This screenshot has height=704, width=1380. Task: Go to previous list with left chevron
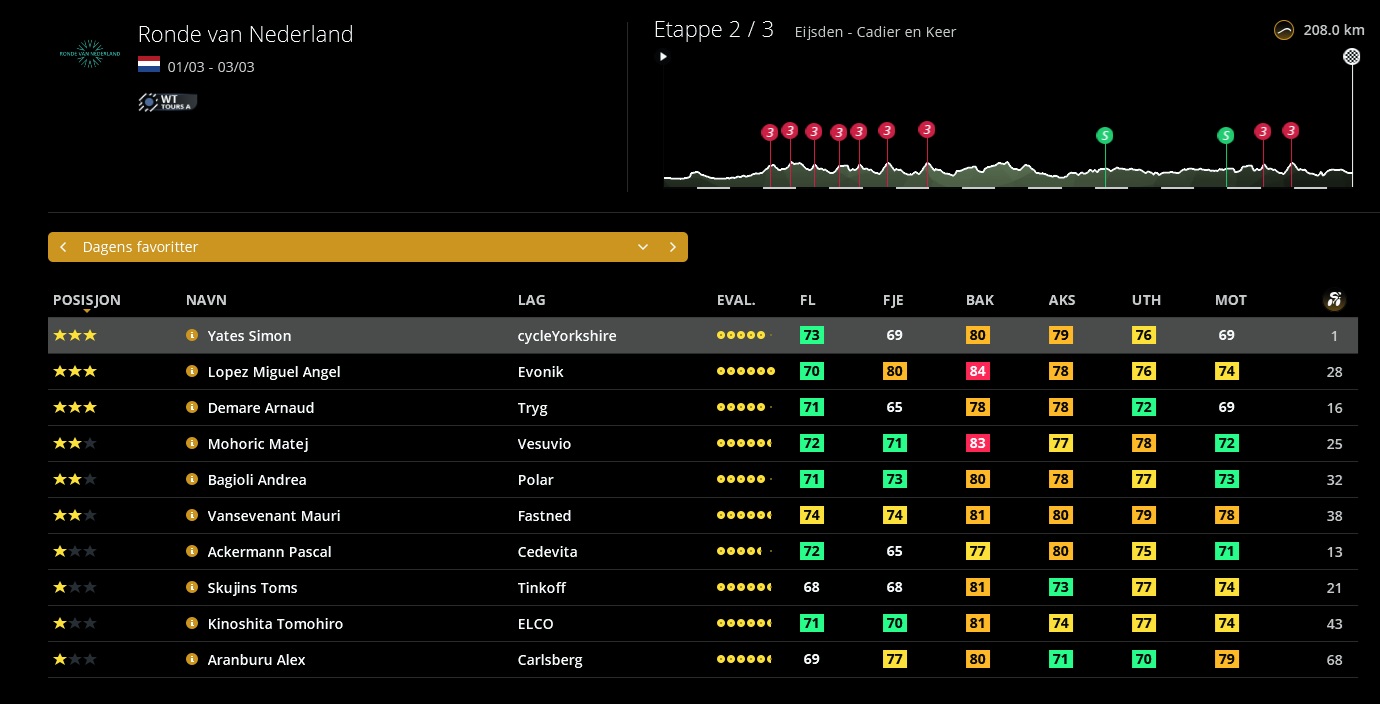[63, 247]
